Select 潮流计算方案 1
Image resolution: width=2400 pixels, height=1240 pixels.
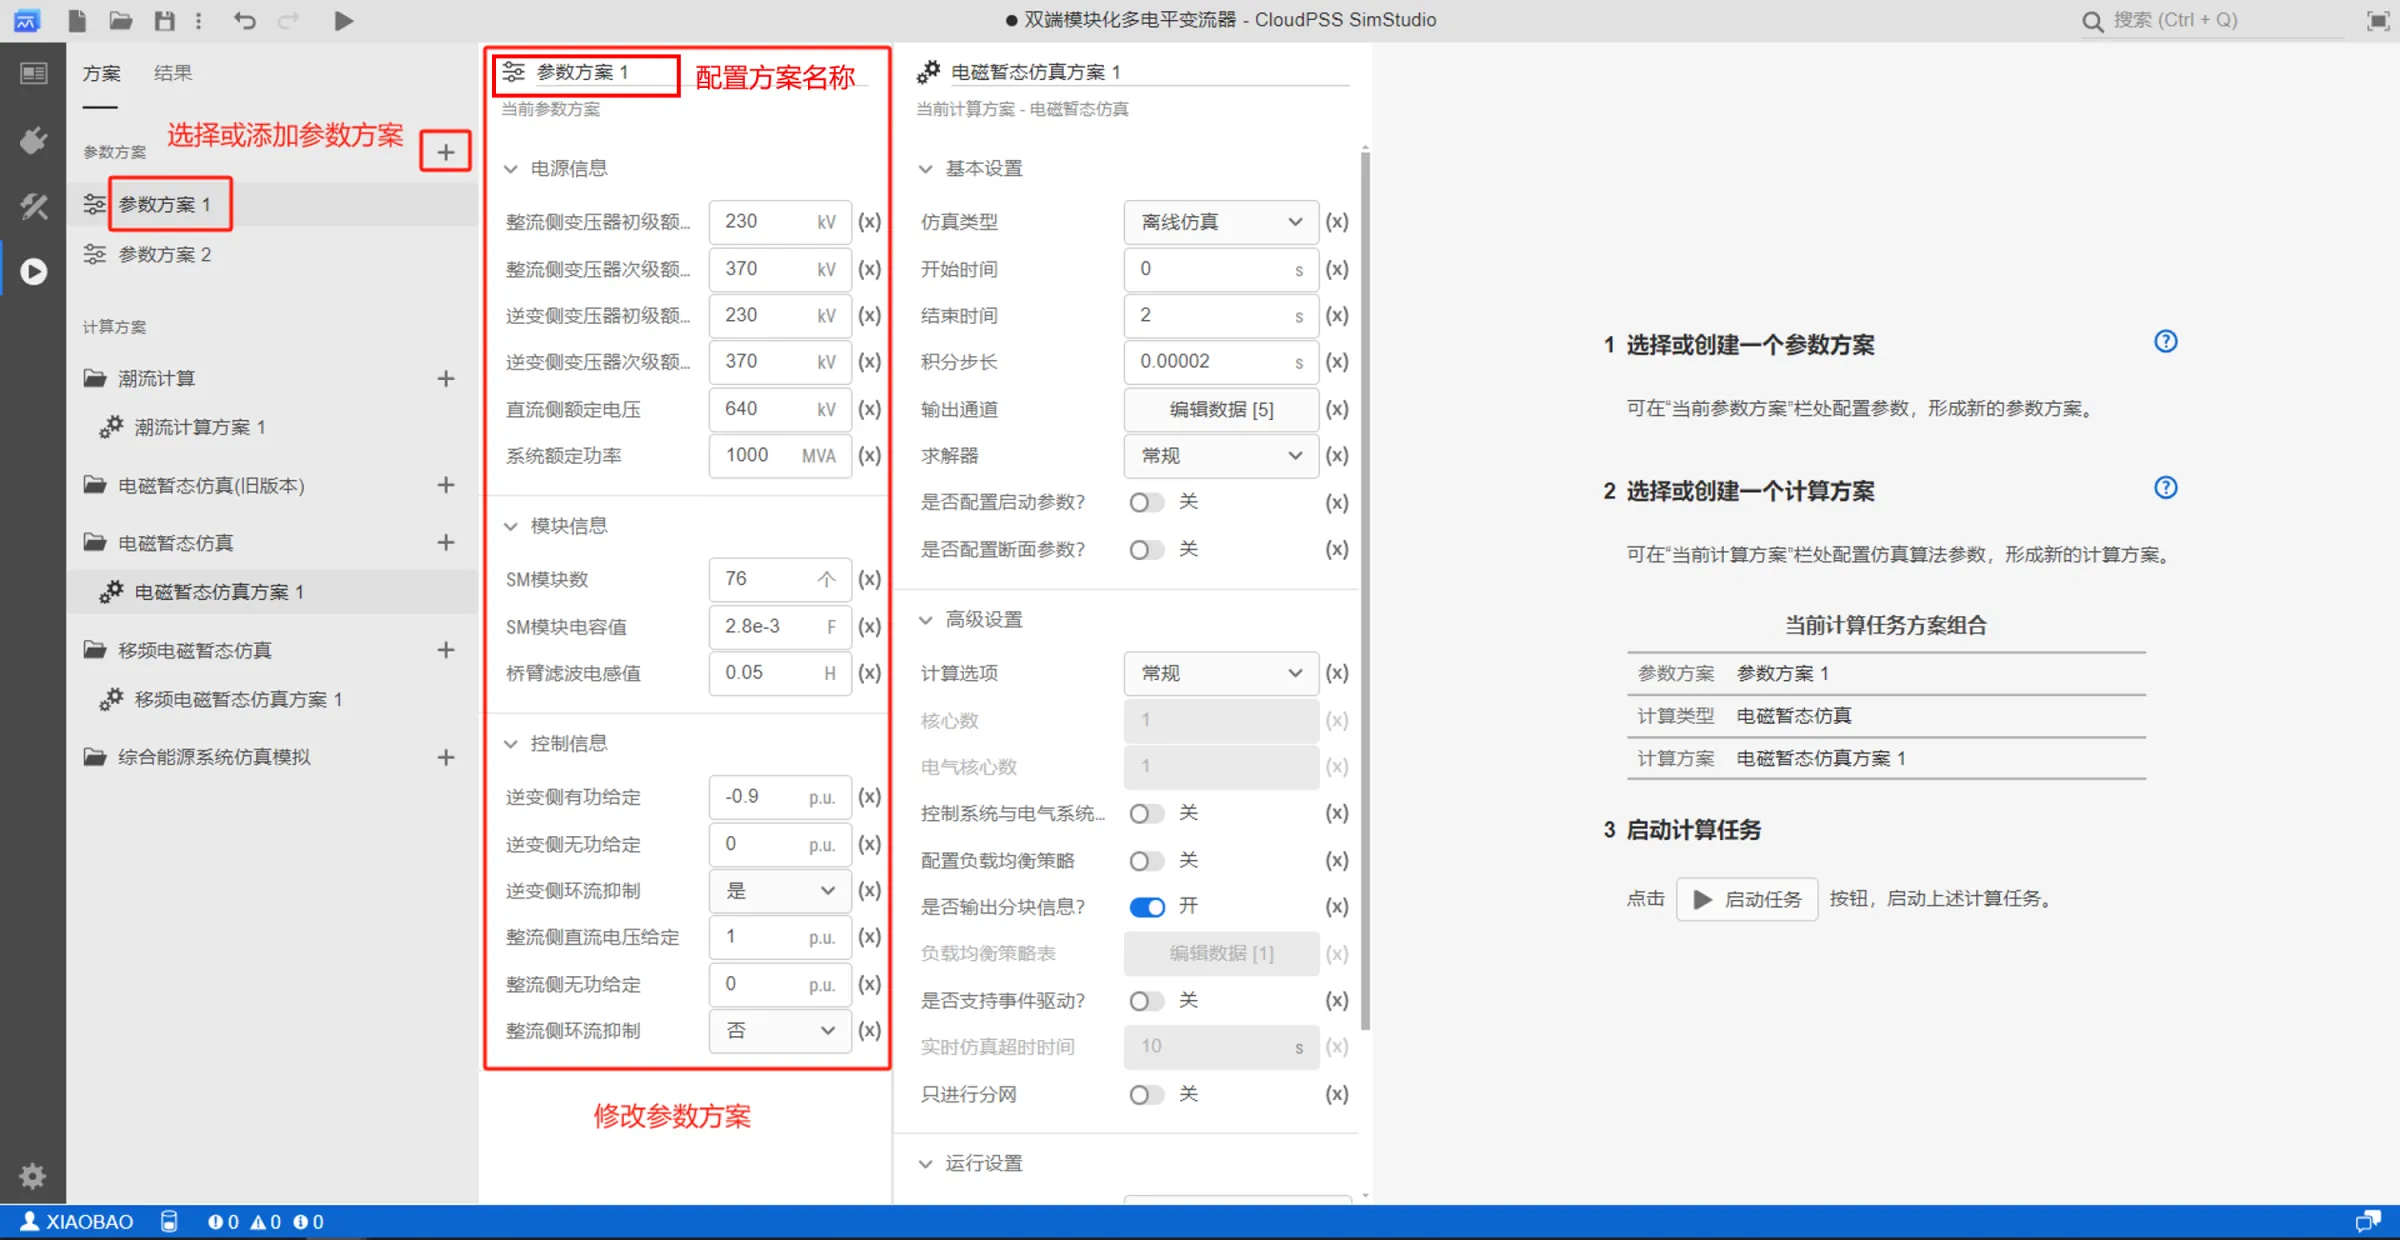272,427
